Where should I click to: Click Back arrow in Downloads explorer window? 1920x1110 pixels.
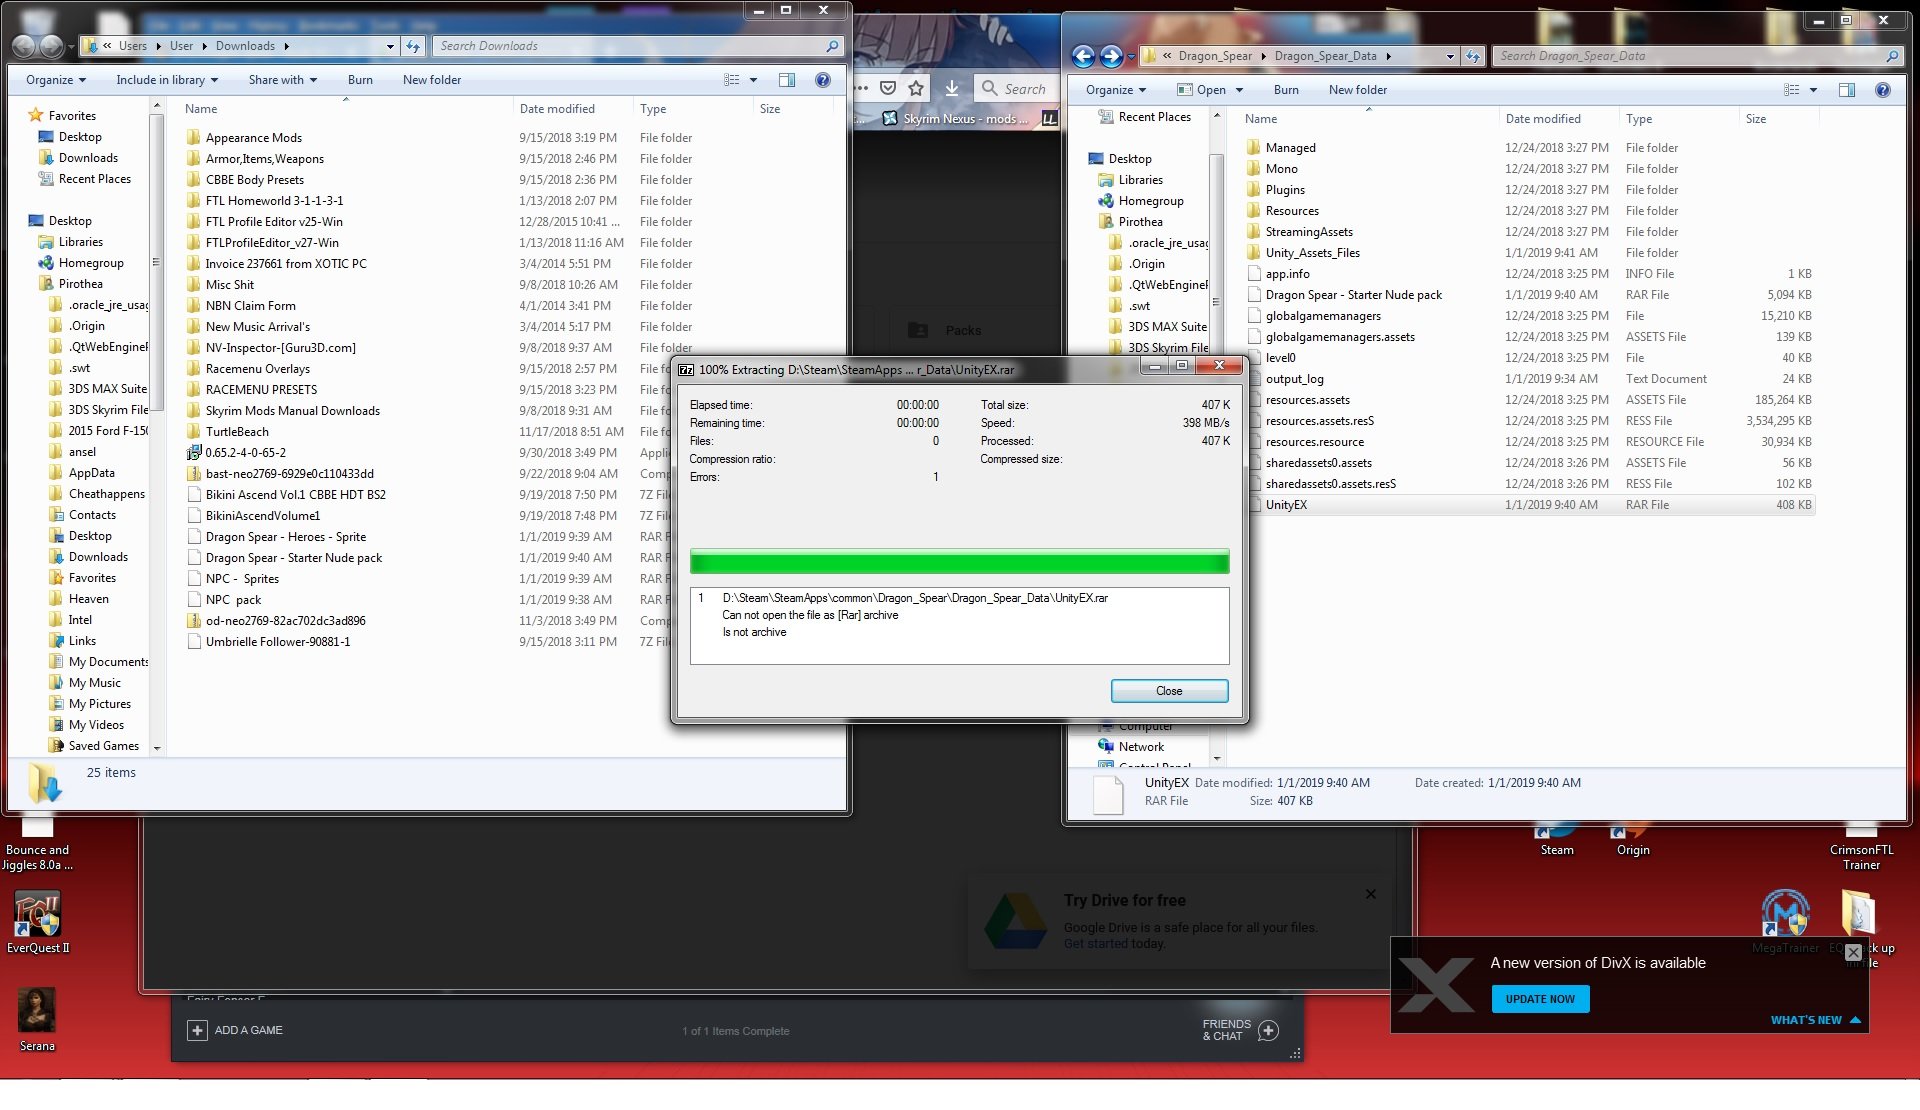click(x=24, y=46)
